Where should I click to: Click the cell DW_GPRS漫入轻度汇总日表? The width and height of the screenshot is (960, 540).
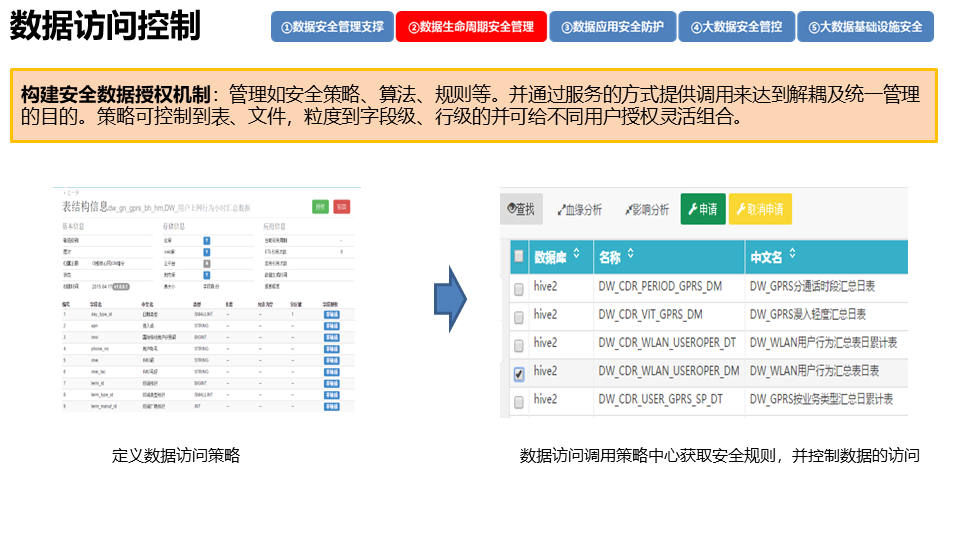click(808, 315)
